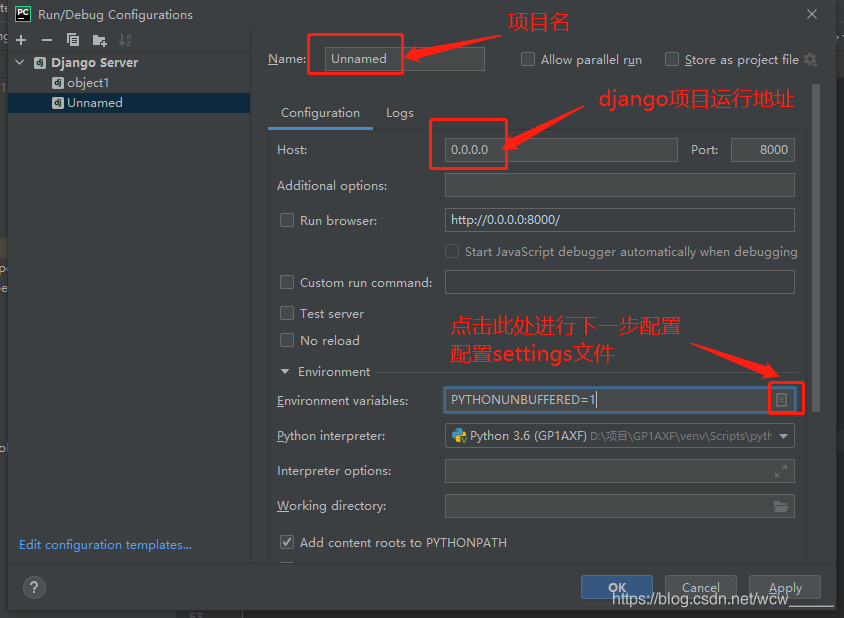Image resolution: width=844 pixels, height=618 pixels.
Task: Click the PyCharm logo in title bar
Action: 23,14
